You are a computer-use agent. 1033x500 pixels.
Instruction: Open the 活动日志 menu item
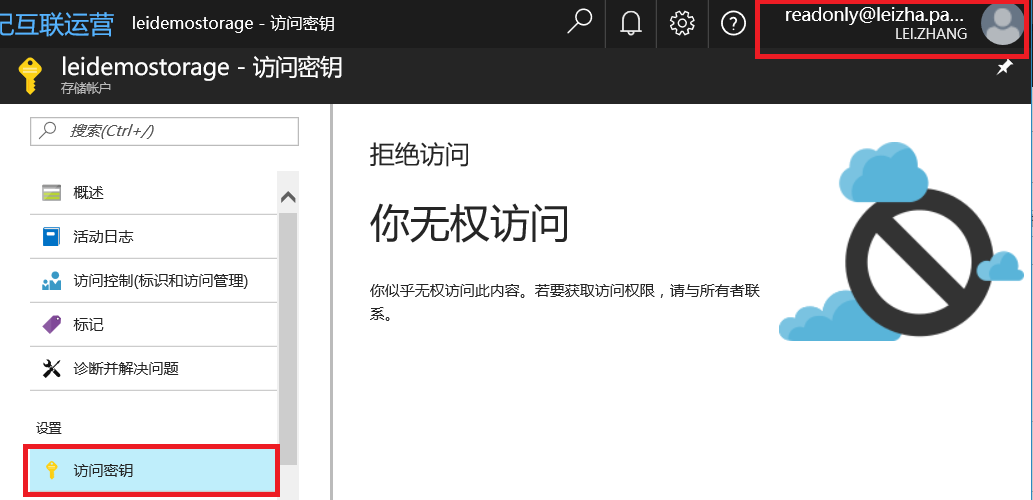point(154,236)
